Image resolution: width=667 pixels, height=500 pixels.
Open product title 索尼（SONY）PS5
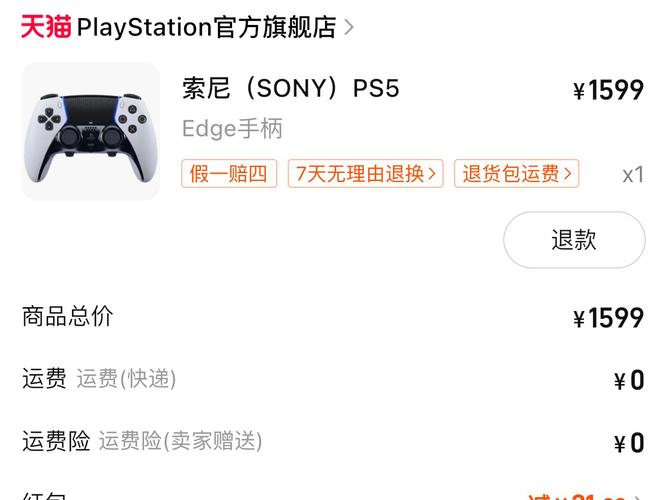pos(290,89)
